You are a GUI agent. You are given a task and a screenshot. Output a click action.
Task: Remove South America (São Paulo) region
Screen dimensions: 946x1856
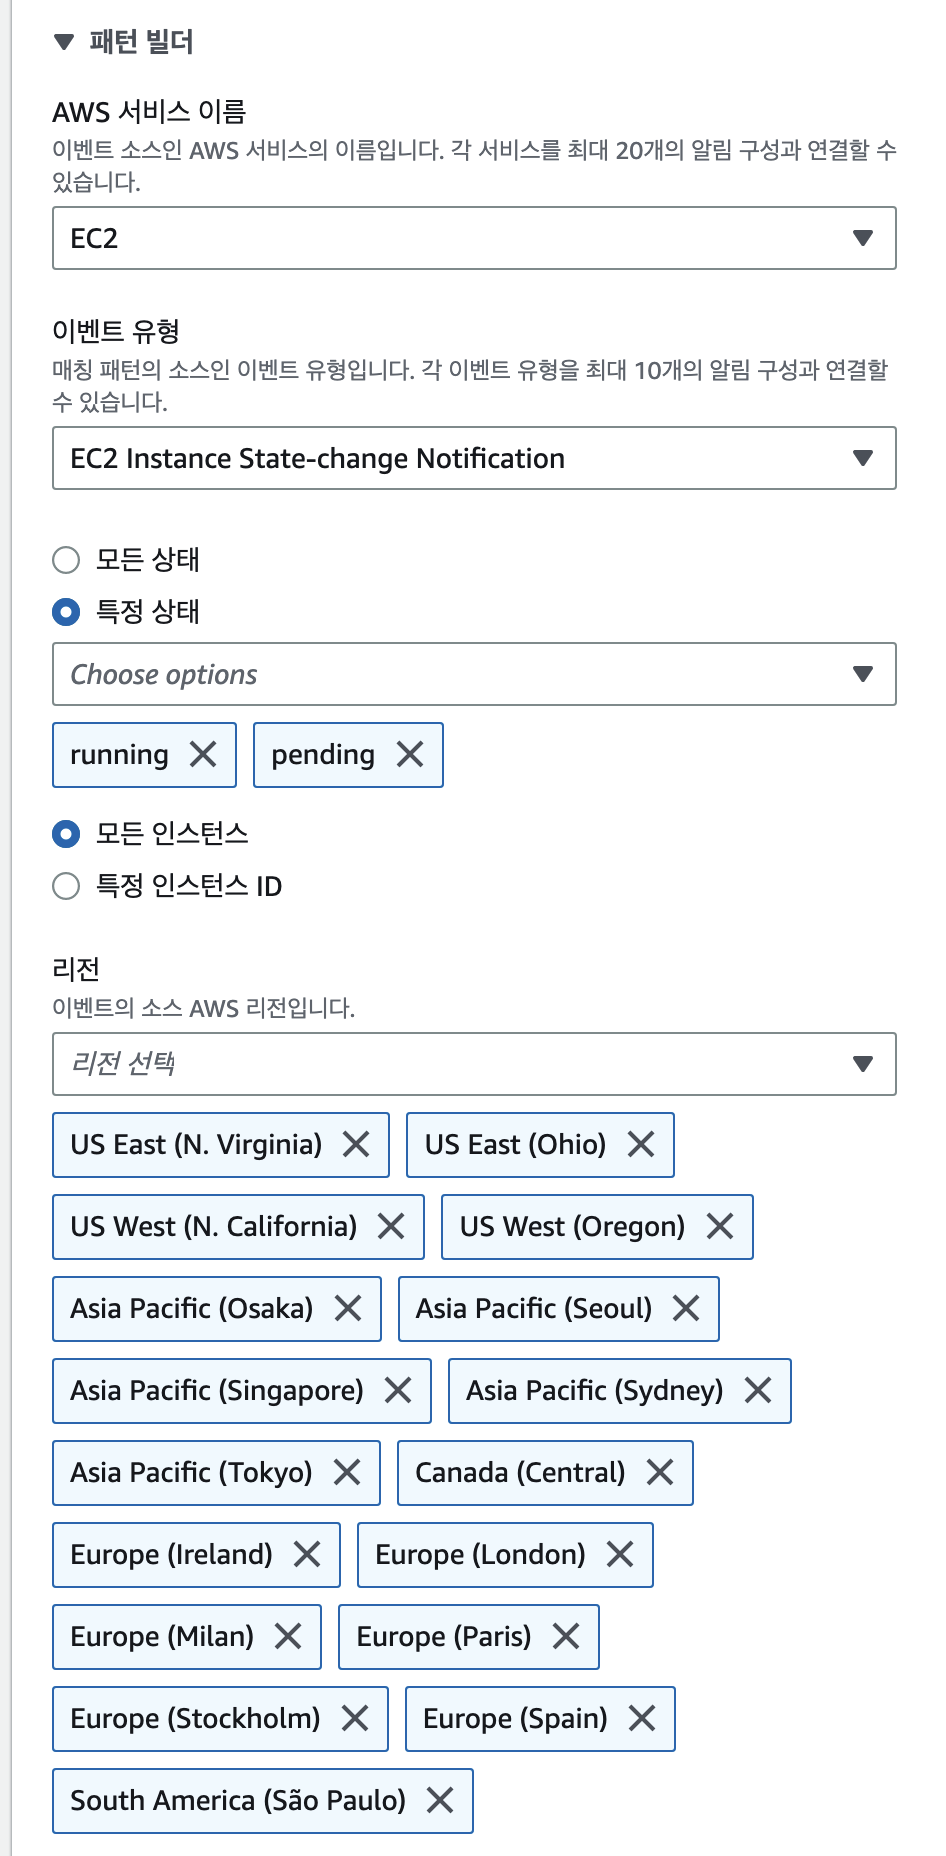coord(440,1801)
